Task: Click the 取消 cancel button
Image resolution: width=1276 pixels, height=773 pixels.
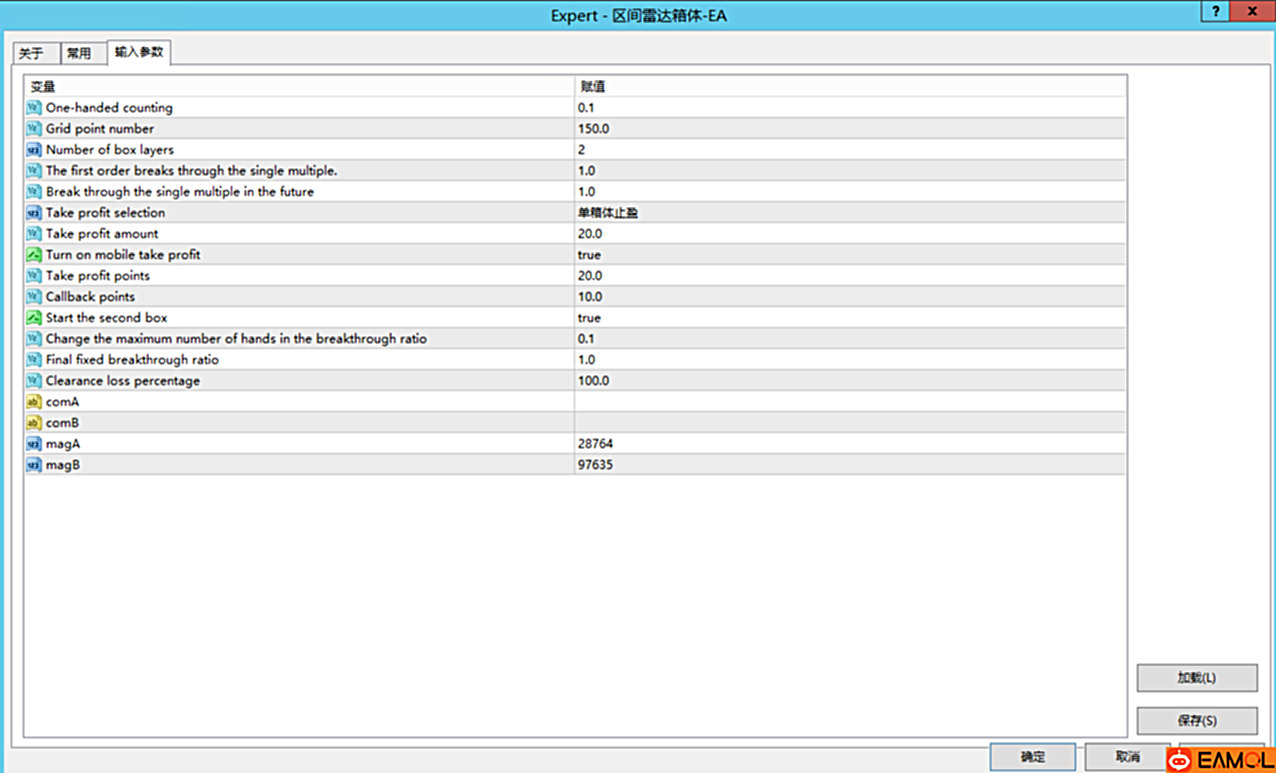Action: coord(1127,757)
